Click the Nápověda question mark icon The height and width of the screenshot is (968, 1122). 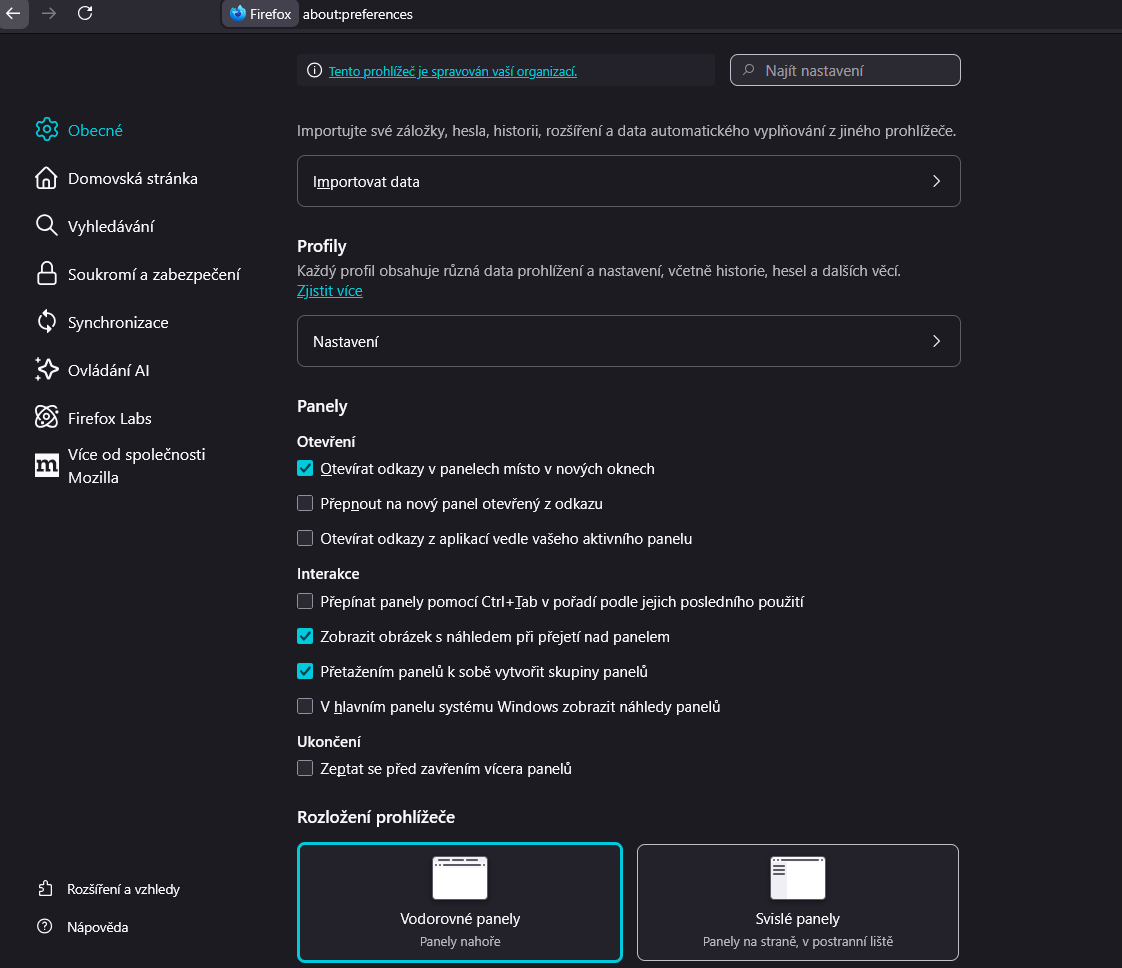pyautogui.click(x=44, y=927)
